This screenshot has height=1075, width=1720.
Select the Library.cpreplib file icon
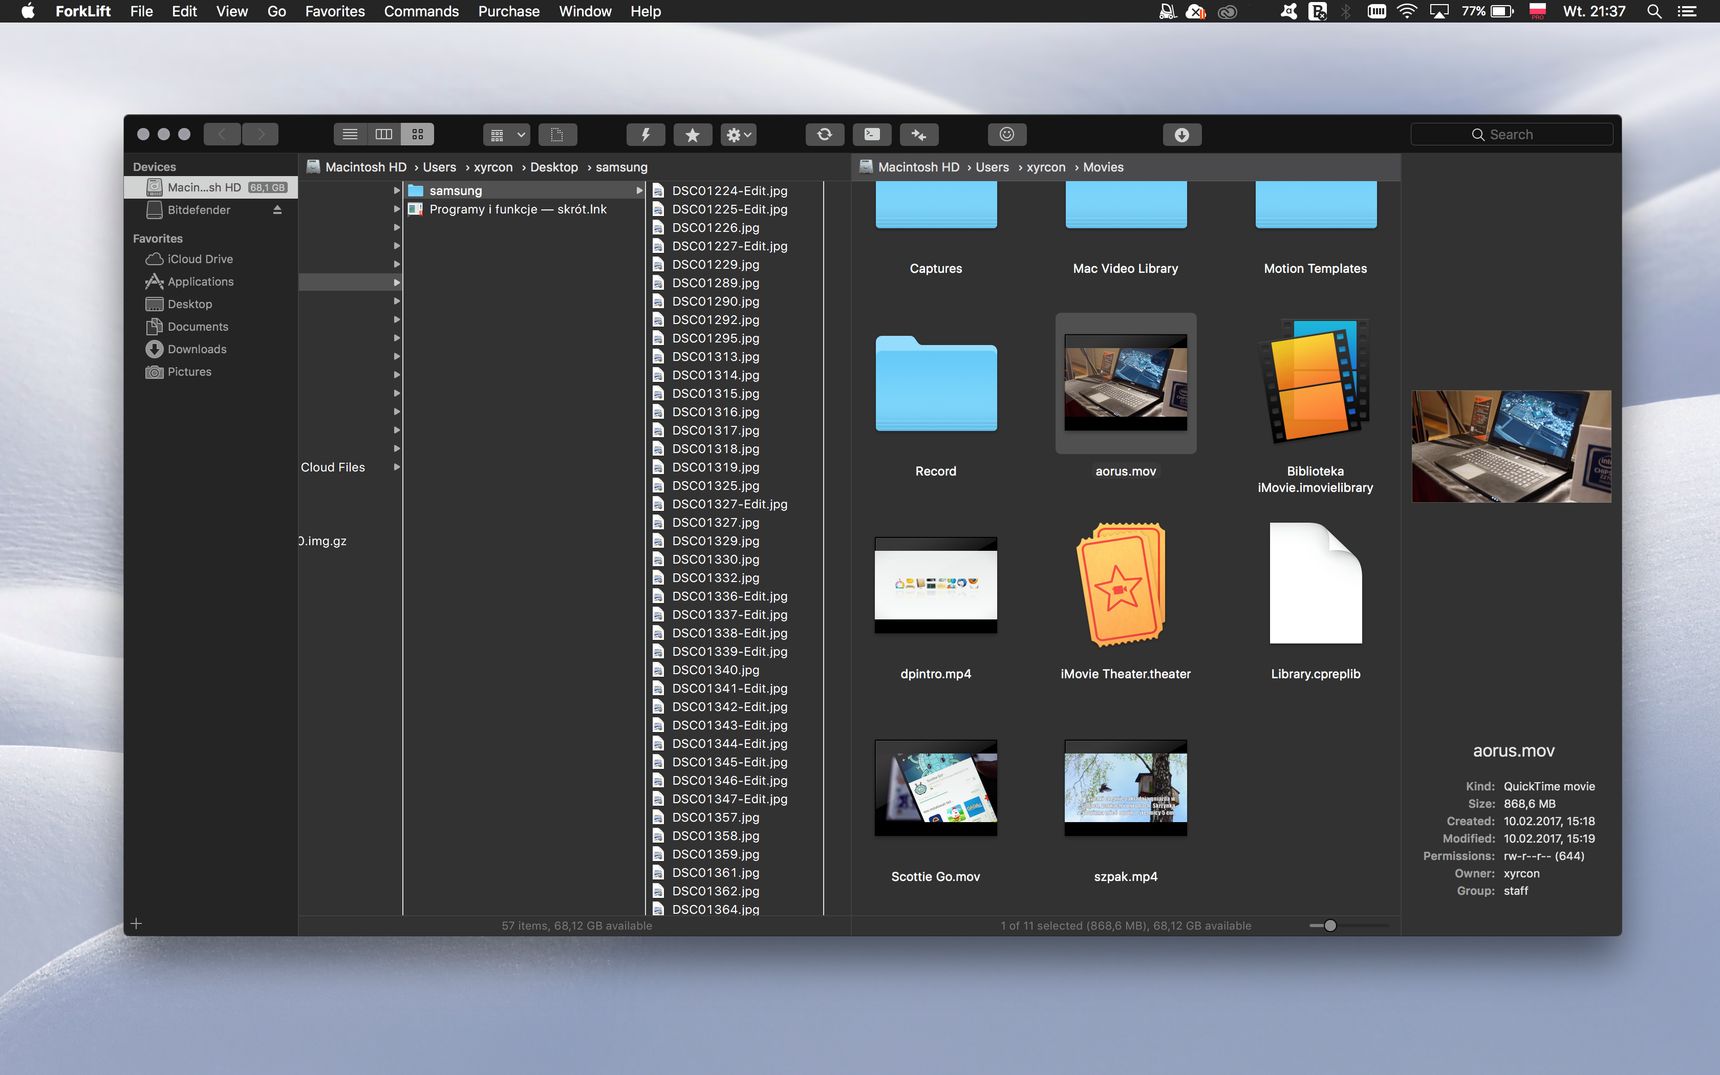(x=1316, y=583)
